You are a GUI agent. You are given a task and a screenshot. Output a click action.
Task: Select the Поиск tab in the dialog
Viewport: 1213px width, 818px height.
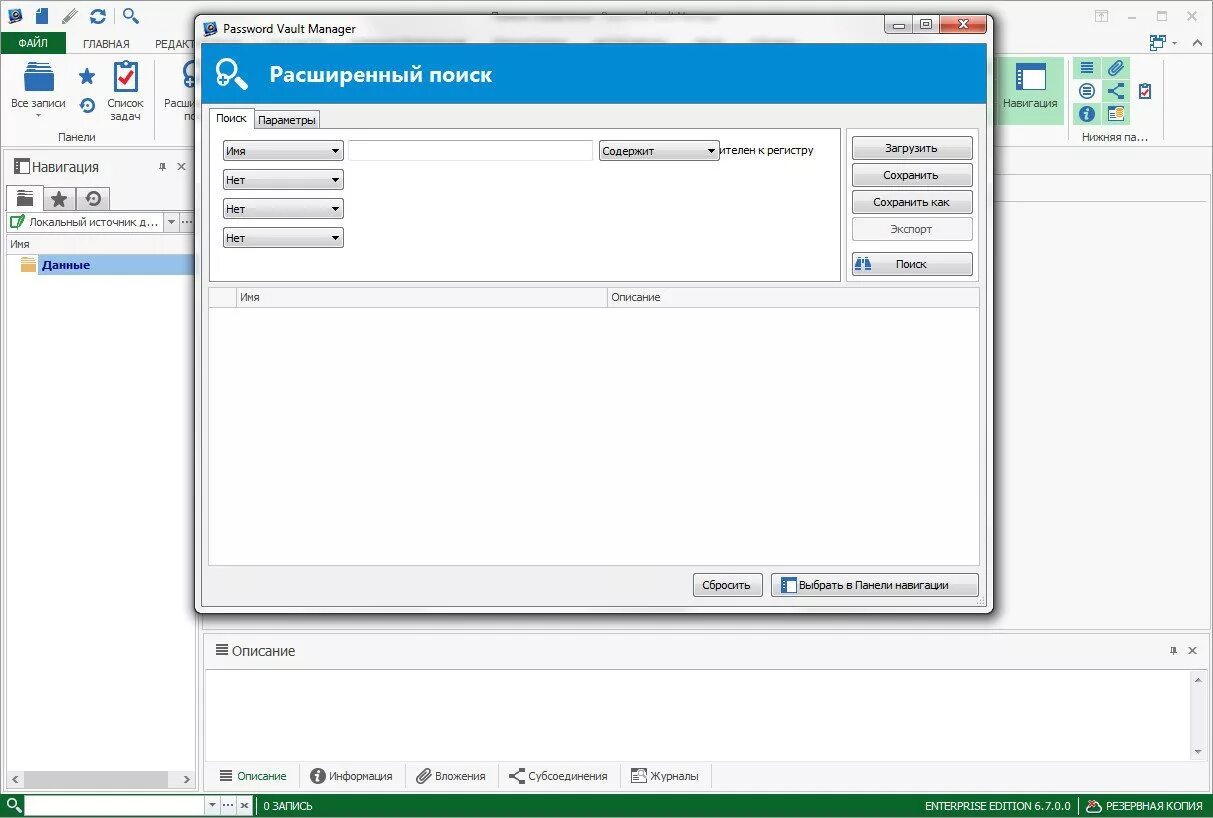pyautogui.click(x=231, y=118)
